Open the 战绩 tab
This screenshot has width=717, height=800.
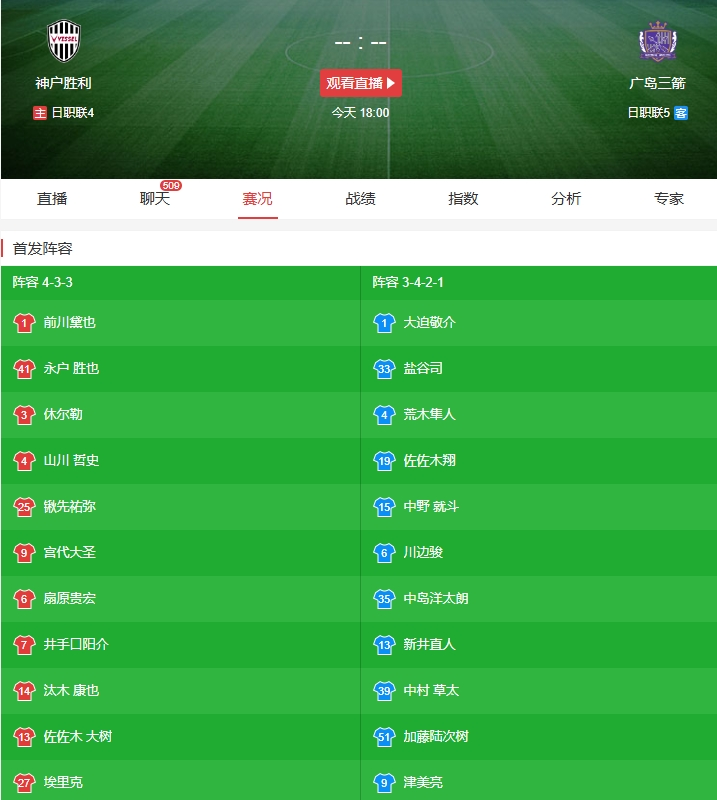360,199
